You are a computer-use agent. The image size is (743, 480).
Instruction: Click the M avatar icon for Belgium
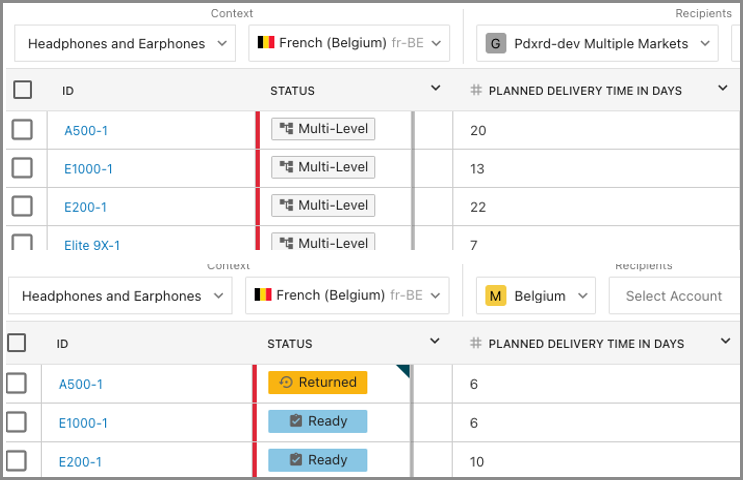click(x=495, y=296)
